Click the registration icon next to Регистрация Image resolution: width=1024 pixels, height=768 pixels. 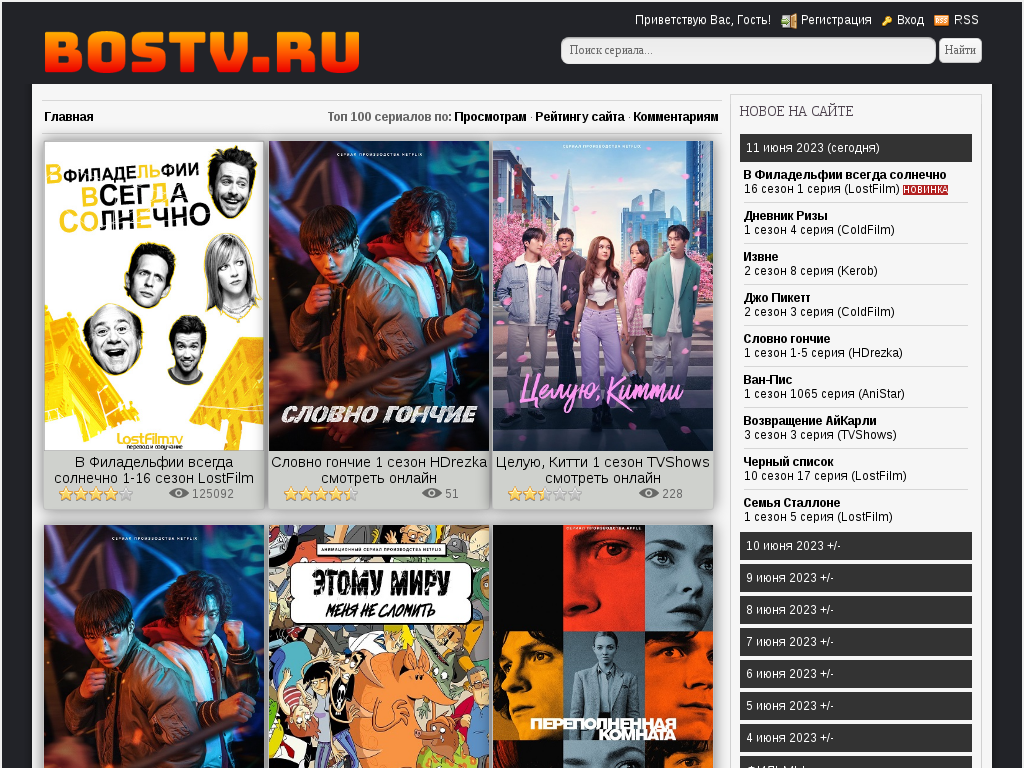[x=789, y=21]
